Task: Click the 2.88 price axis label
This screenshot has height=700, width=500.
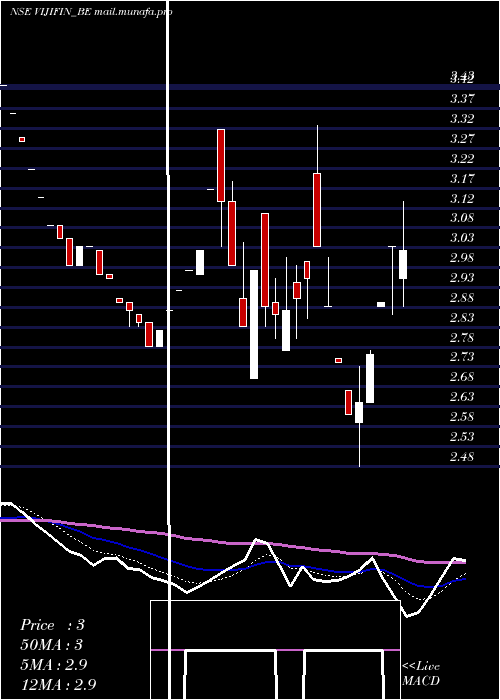Action: coord(462,298)
